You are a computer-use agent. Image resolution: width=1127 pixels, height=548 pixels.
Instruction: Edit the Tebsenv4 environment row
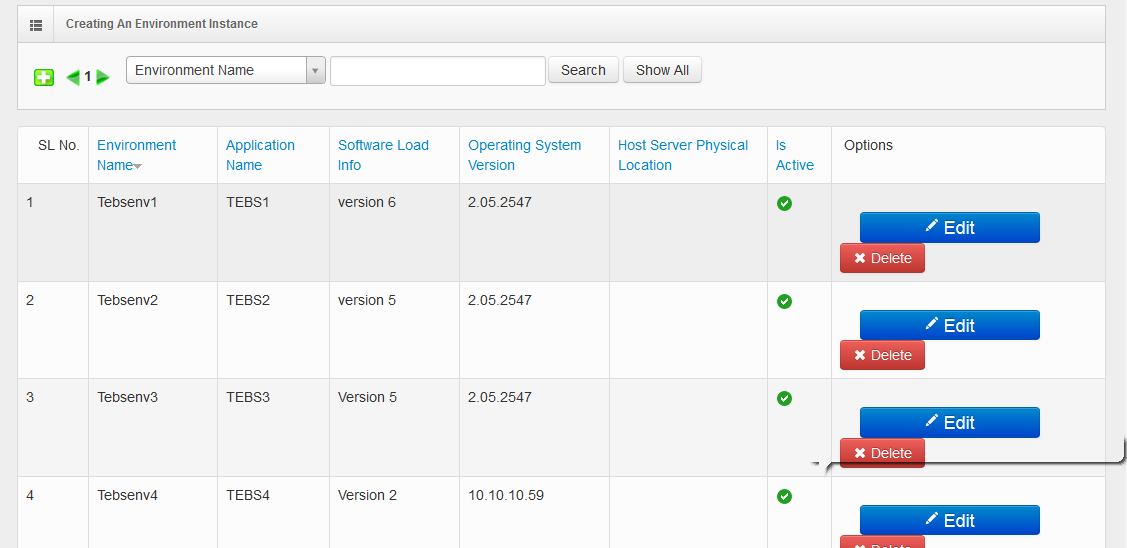click(949, 520)
